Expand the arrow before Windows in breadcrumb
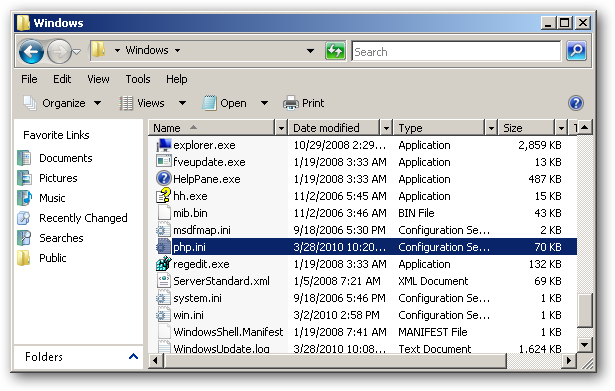 coord(117,51)
